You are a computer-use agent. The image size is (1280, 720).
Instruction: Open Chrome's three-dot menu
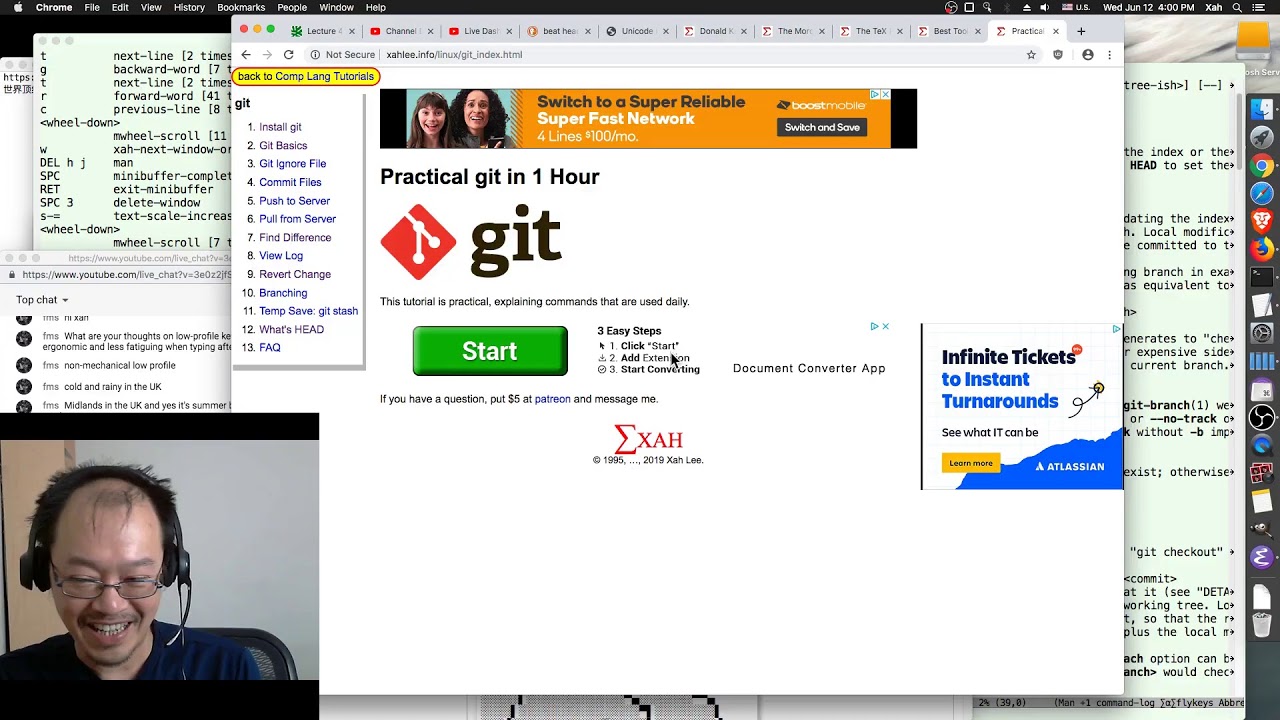tap(1109, 55)
